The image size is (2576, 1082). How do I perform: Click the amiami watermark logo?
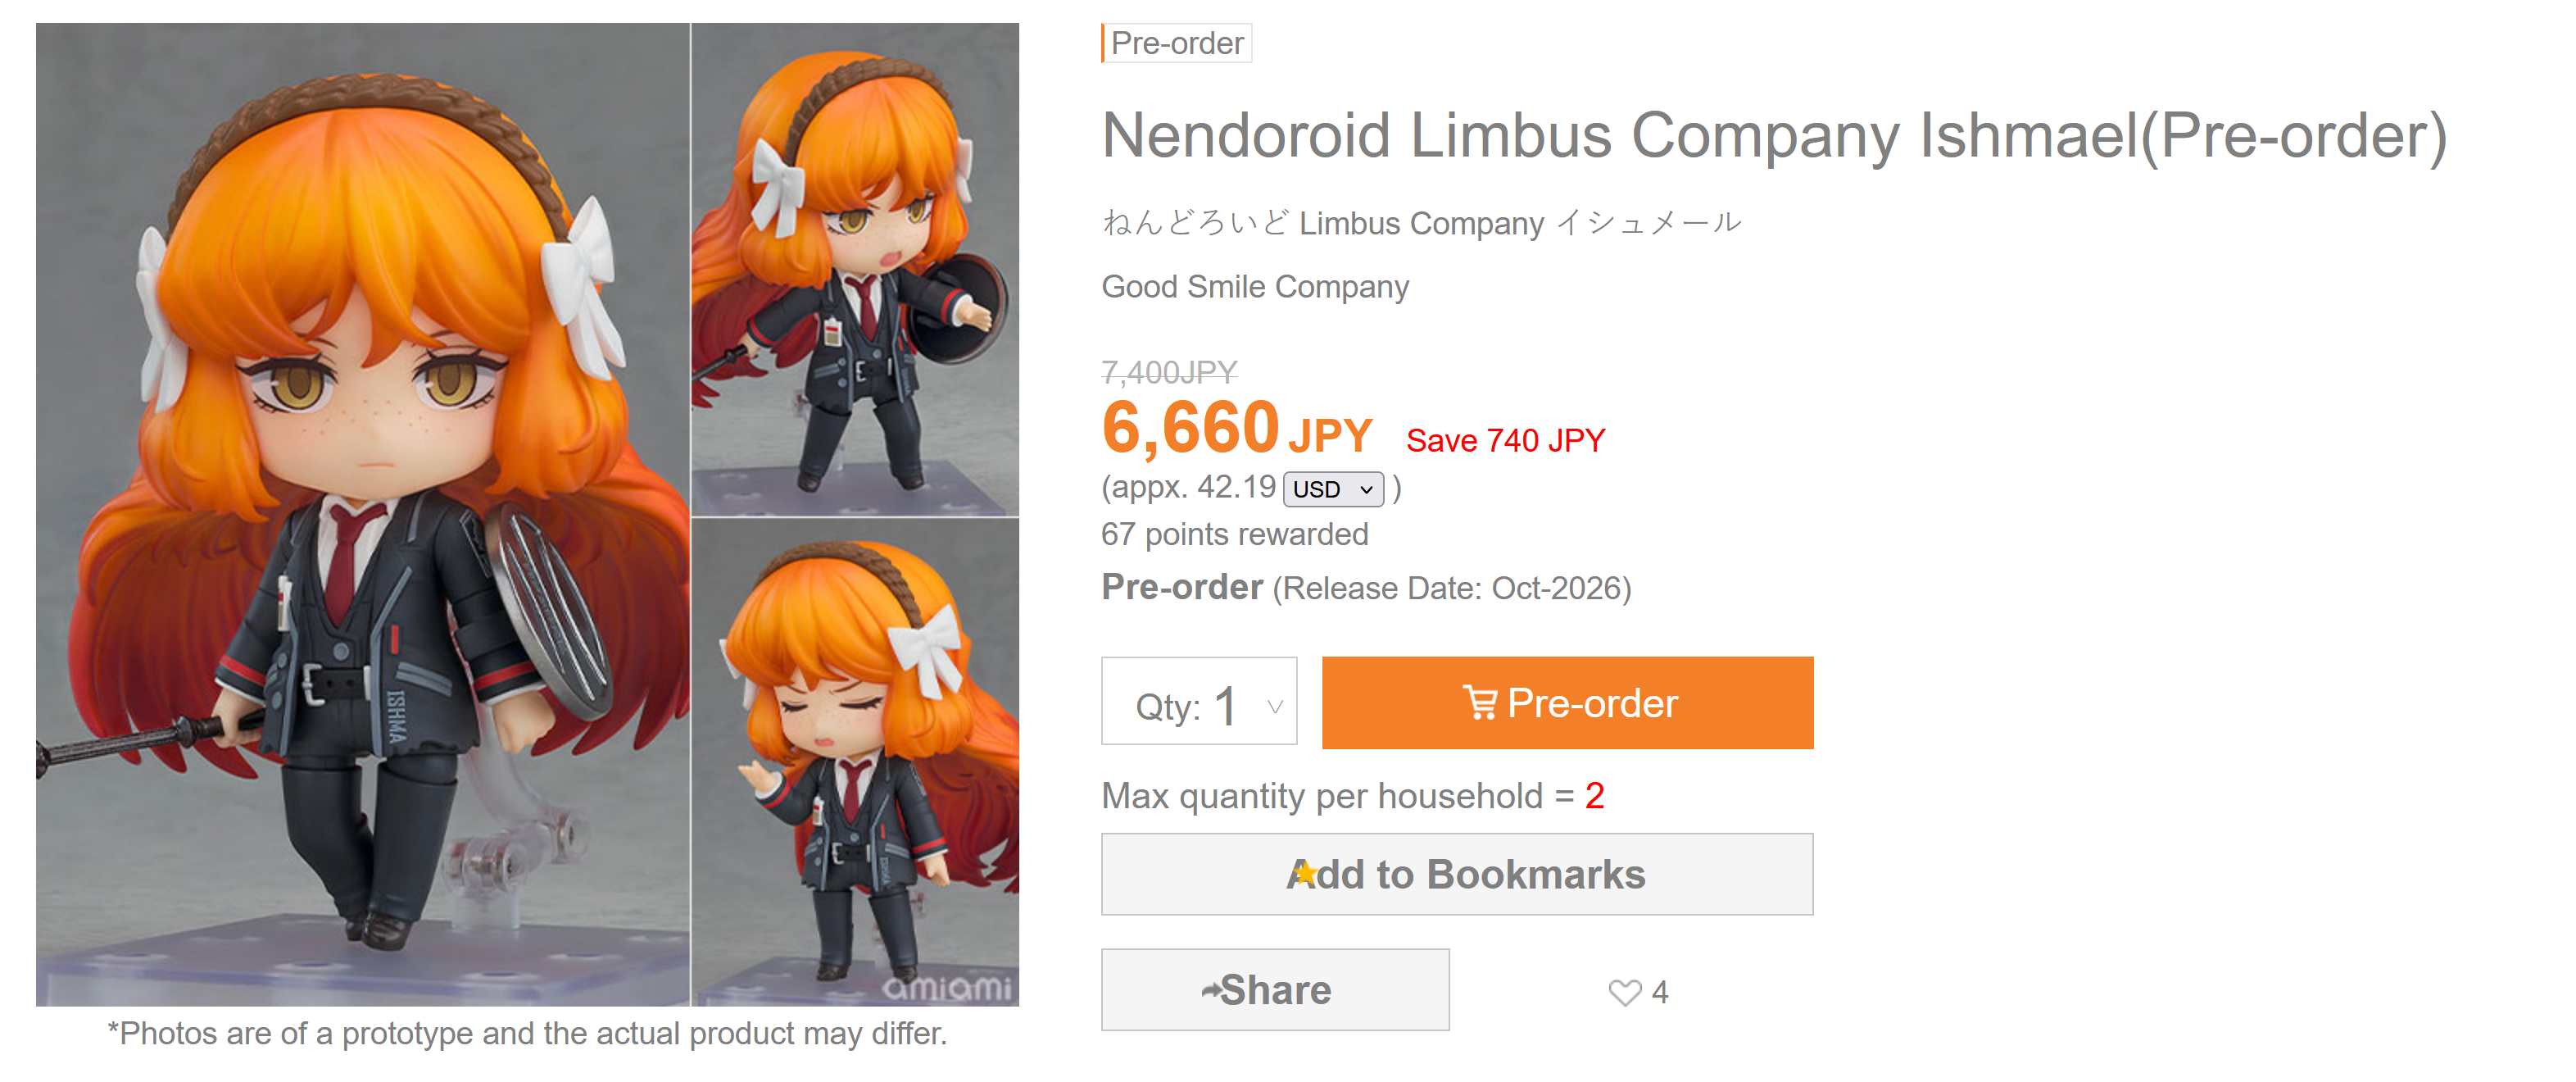tap(947, 987)
